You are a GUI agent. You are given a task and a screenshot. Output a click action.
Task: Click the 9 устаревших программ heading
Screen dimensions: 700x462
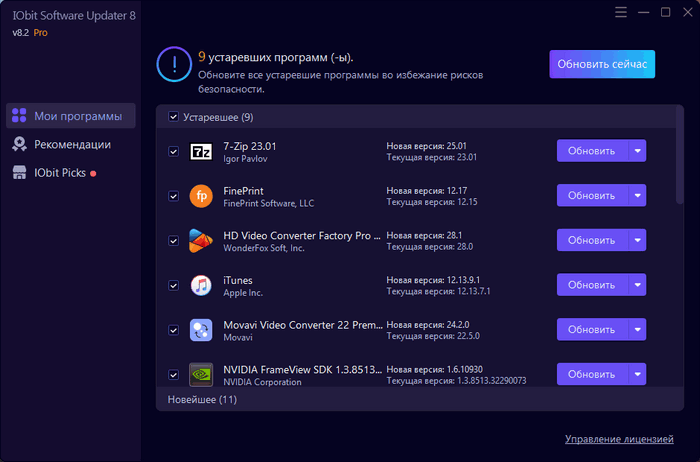coord(276,57)
